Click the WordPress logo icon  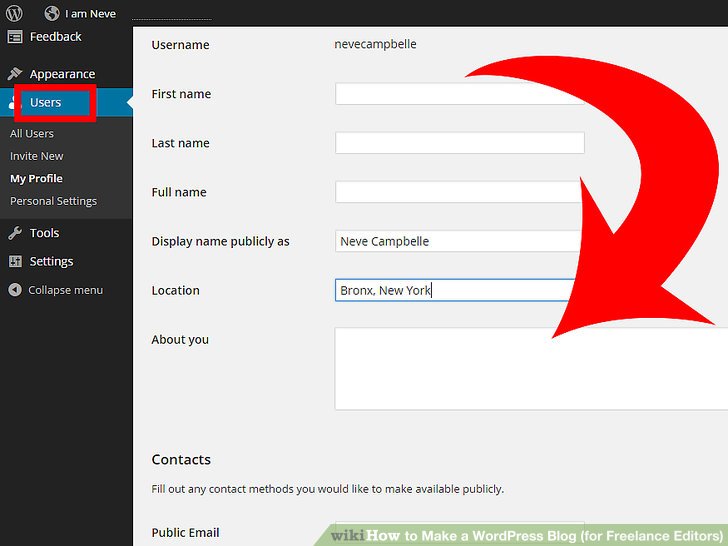pos(15,13)
